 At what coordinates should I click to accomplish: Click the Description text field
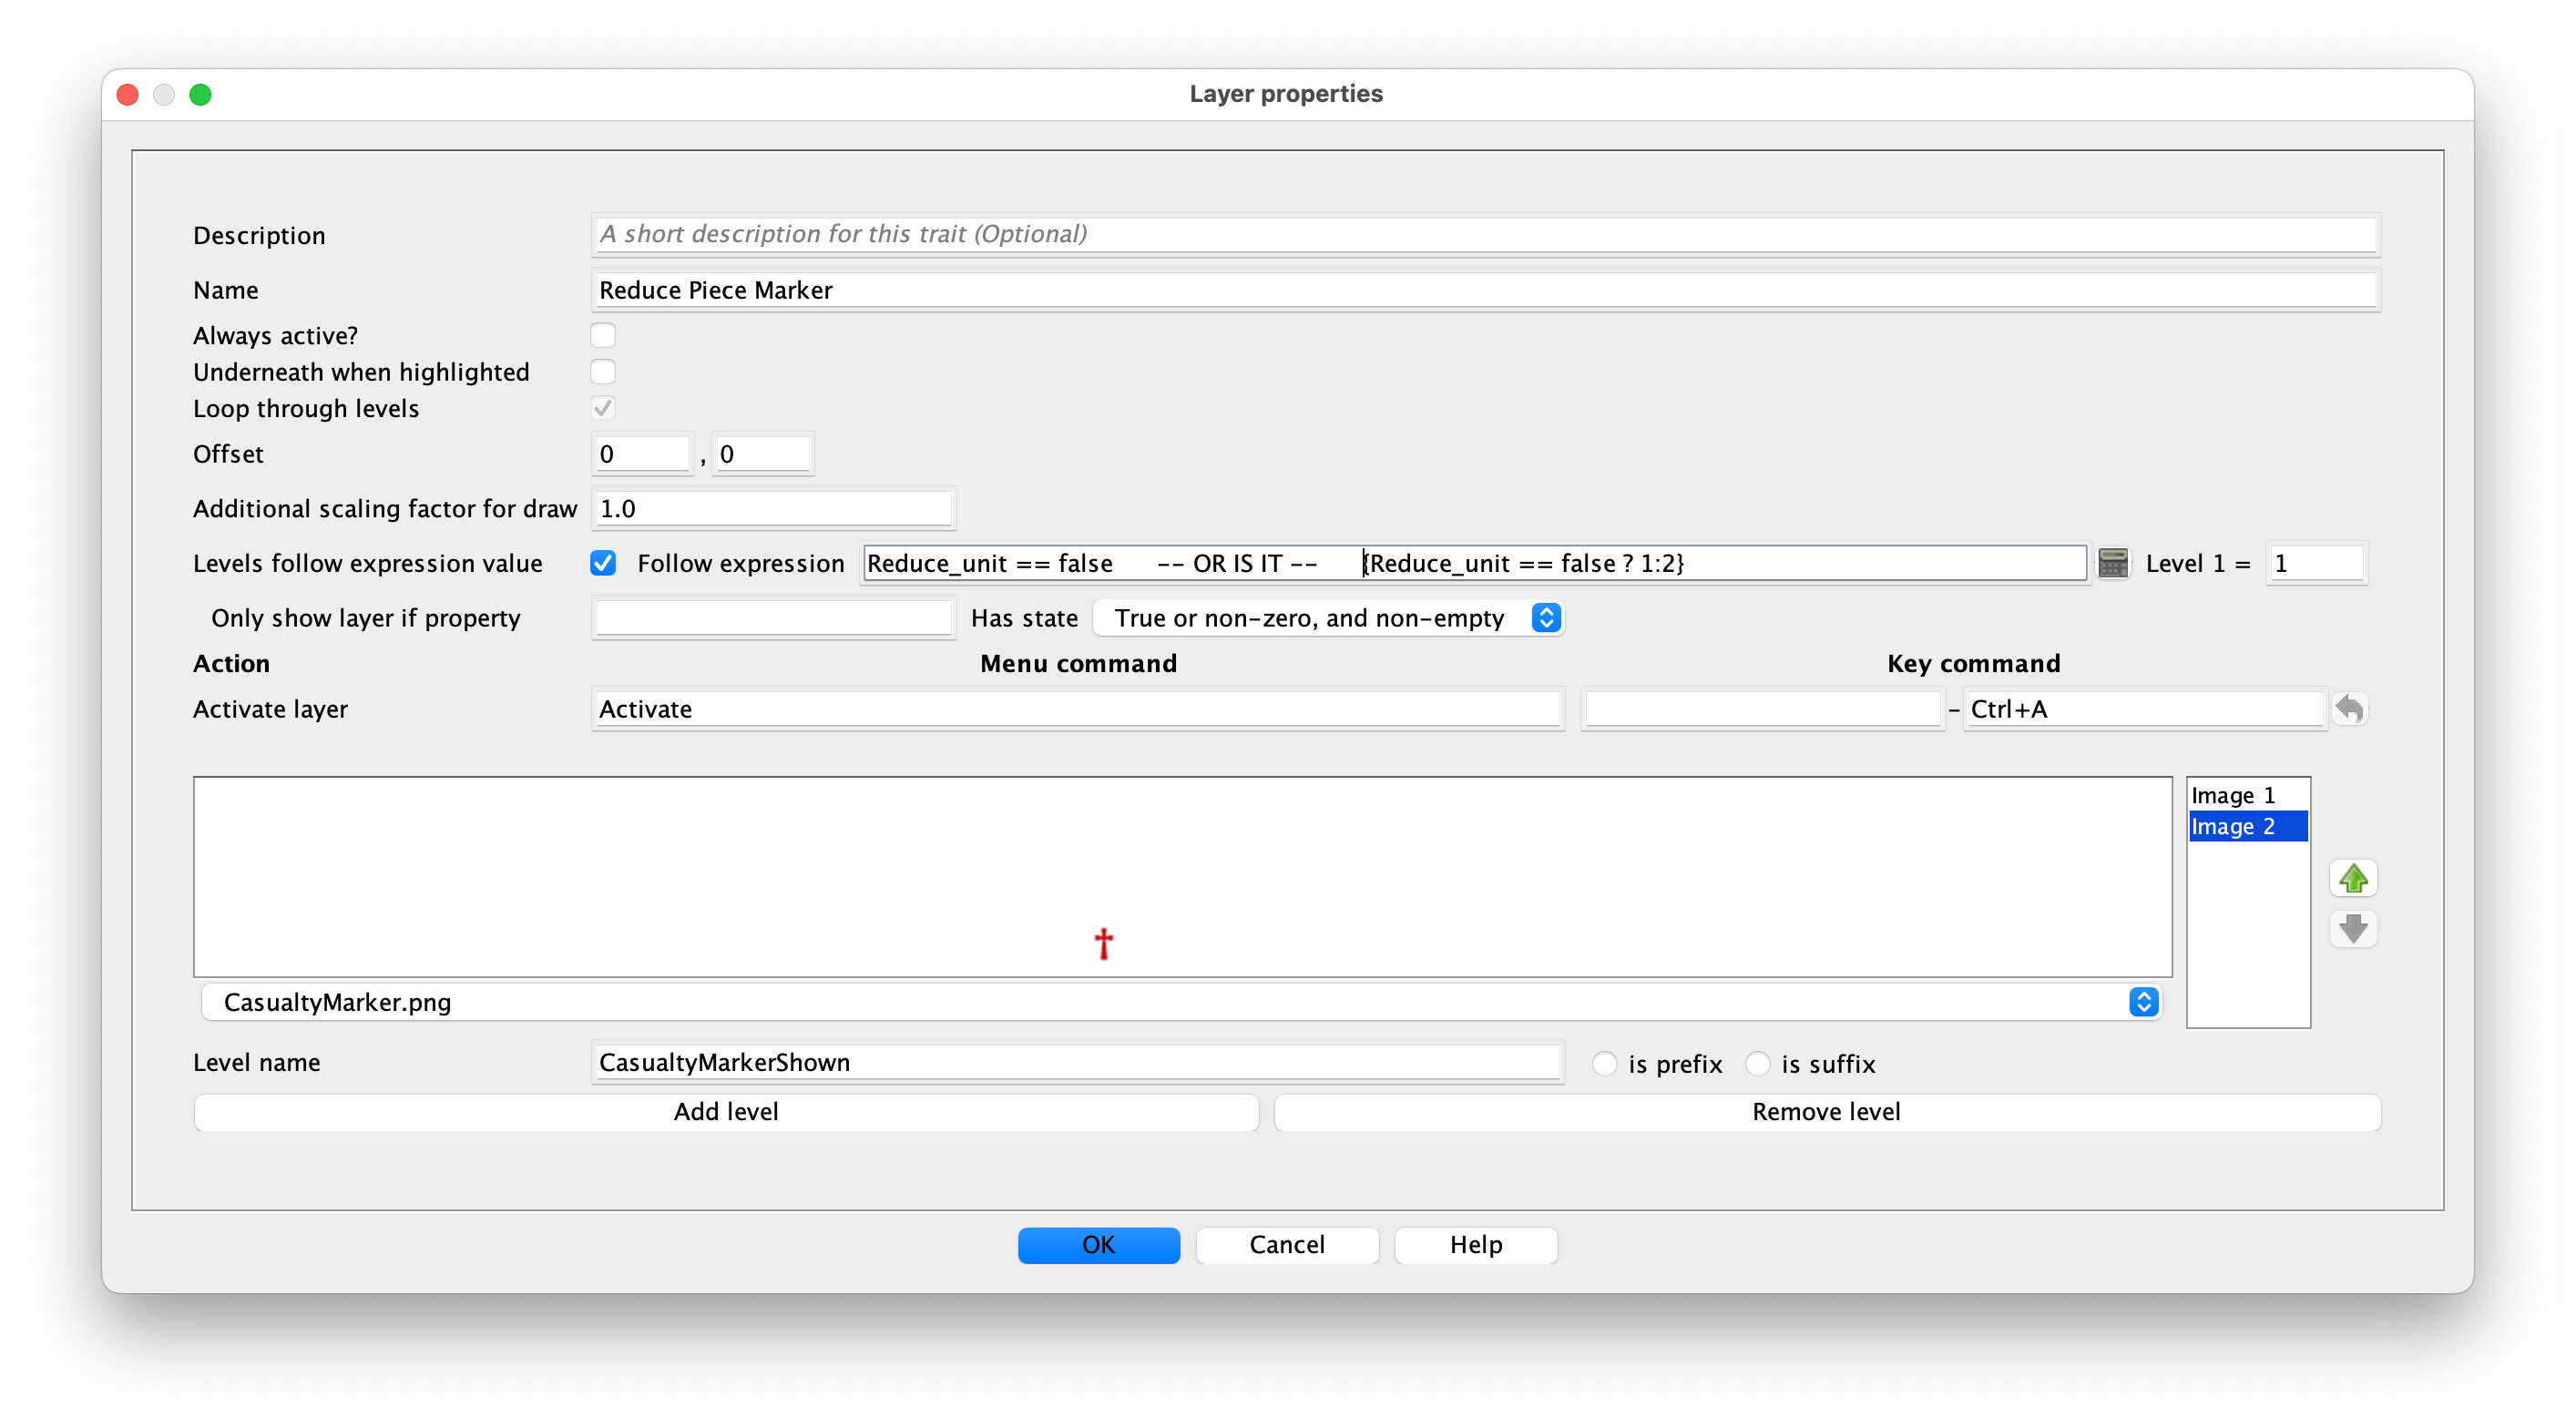coord(1484,235)
